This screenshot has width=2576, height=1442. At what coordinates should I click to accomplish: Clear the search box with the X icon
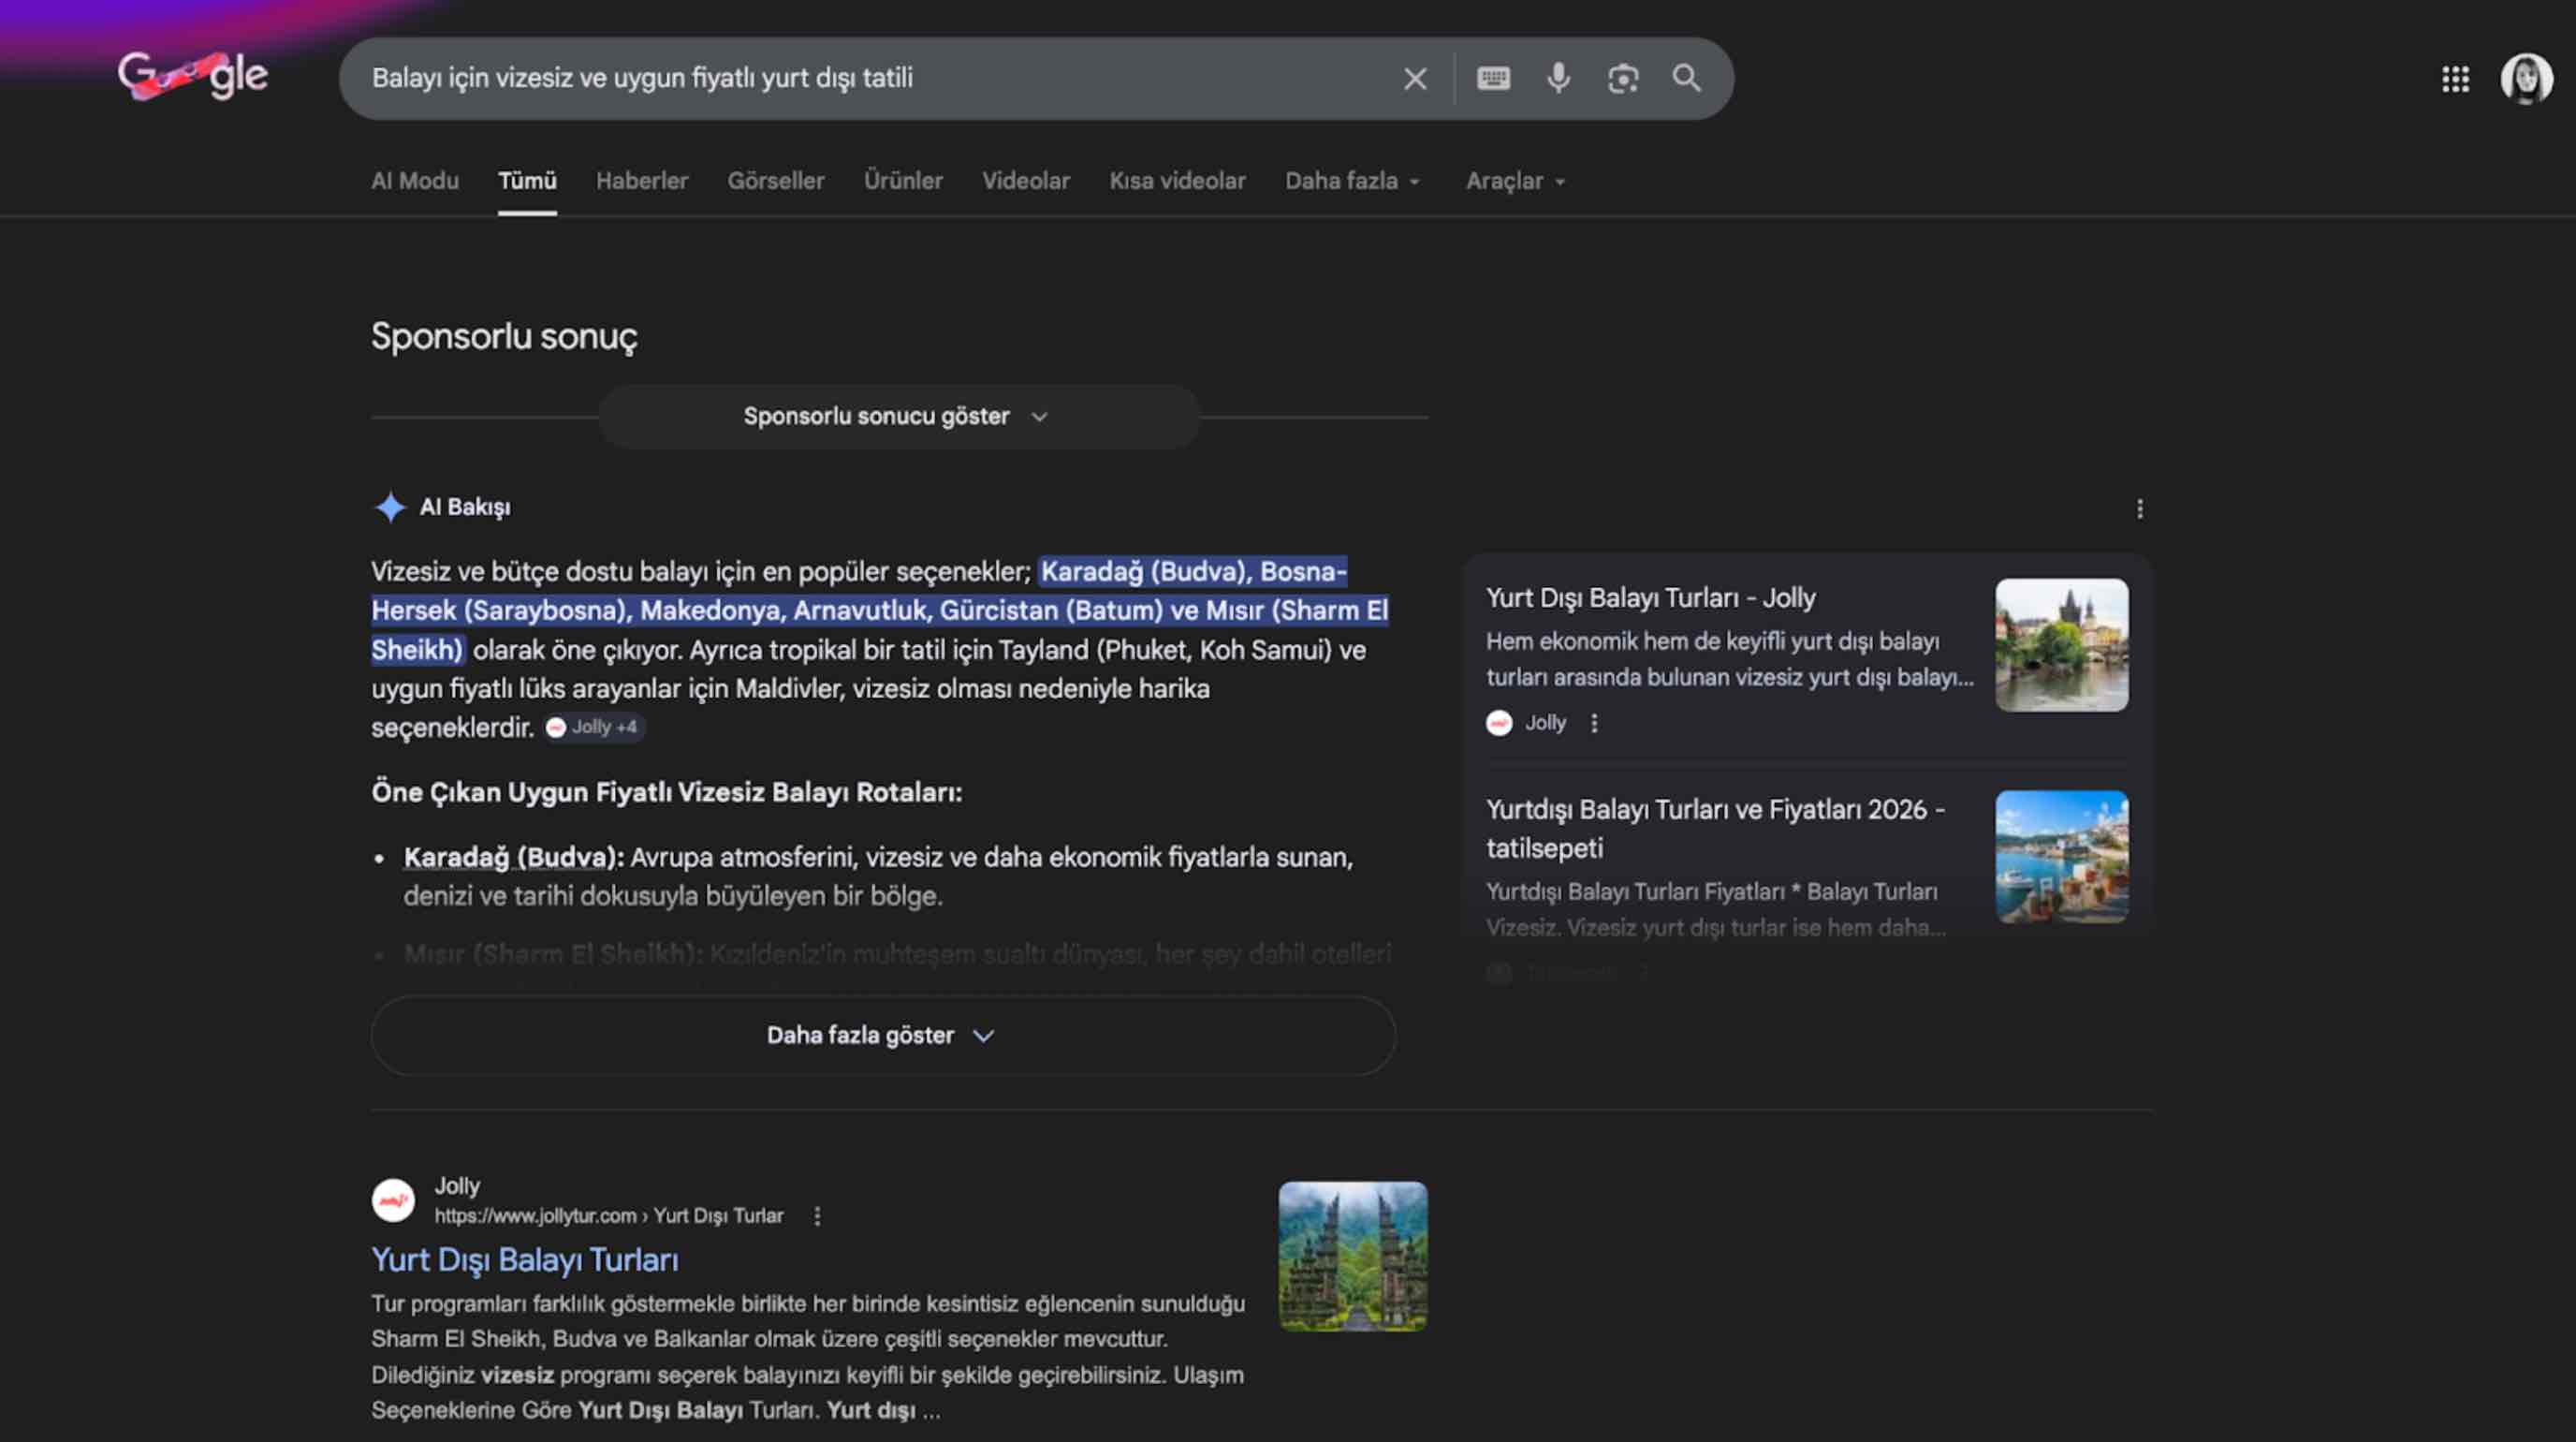tap(1414, 79)
